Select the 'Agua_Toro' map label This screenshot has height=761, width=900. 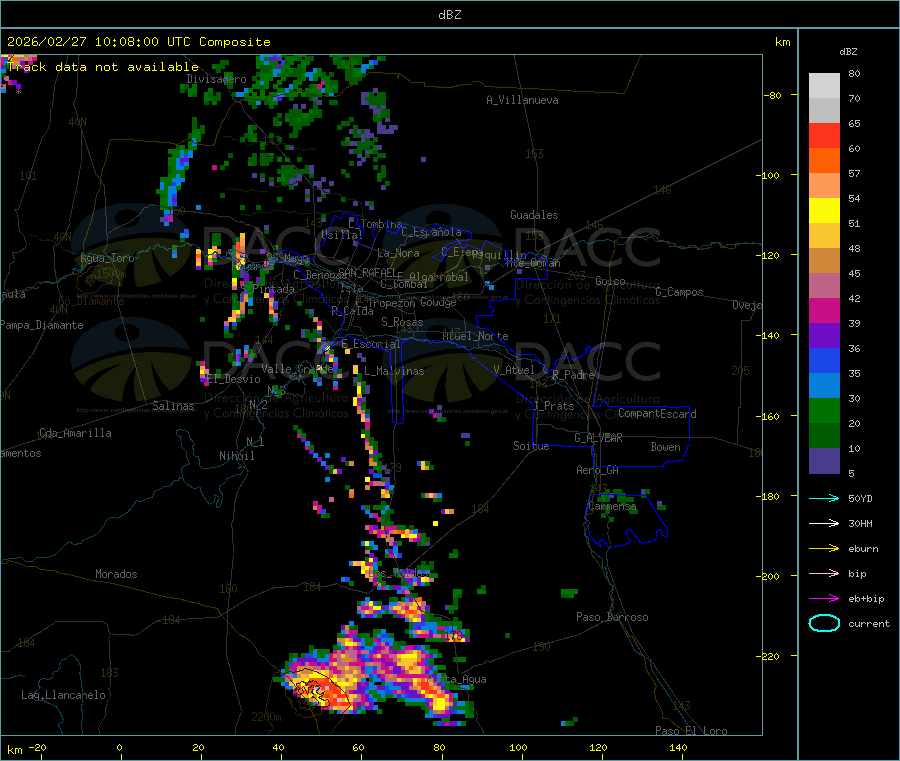pyautogui.click(x=107, y=258)
